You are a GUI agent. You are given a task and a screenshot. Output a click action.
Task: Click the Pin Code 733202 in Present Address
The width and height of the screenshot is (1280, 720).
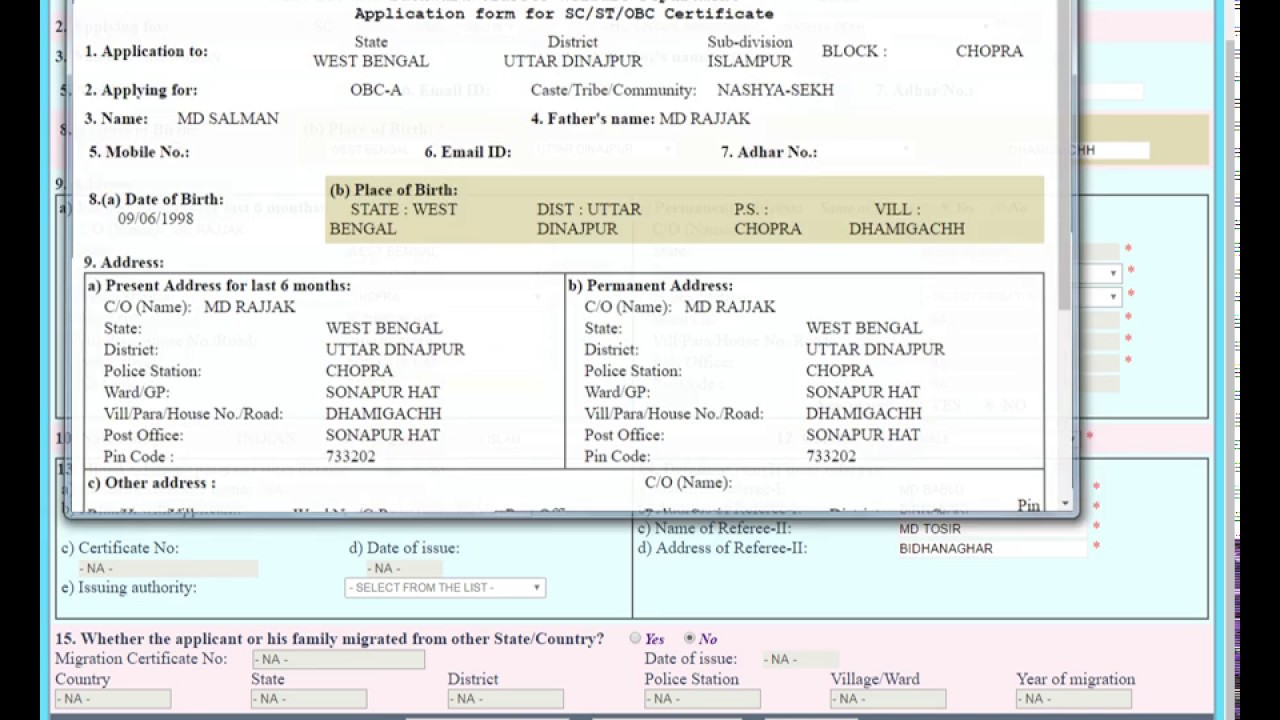click(351, 456)
